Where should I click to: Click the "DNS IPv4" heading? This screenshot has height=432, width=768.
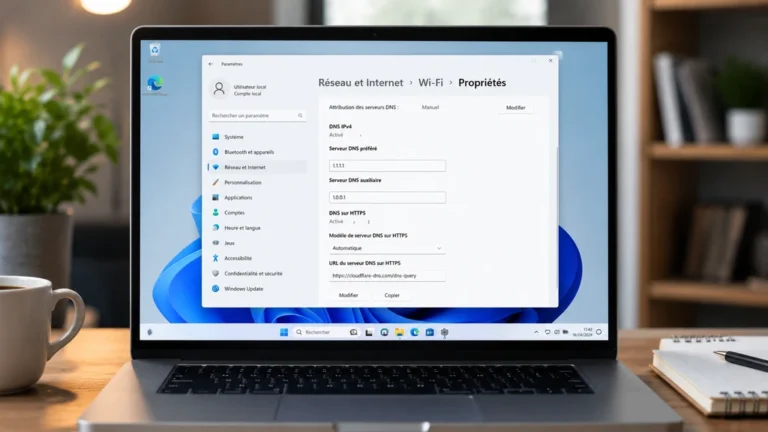[x=340, y=126]
